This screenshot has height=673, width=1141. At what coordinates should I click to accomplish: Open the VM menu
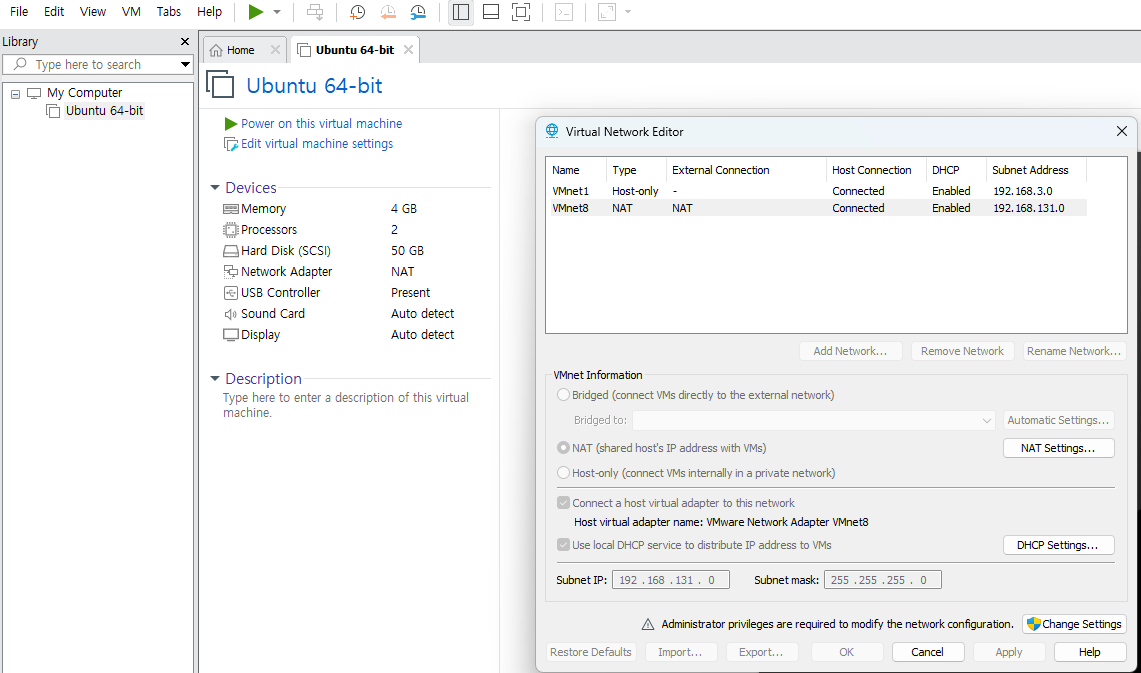tap(132, 12)
